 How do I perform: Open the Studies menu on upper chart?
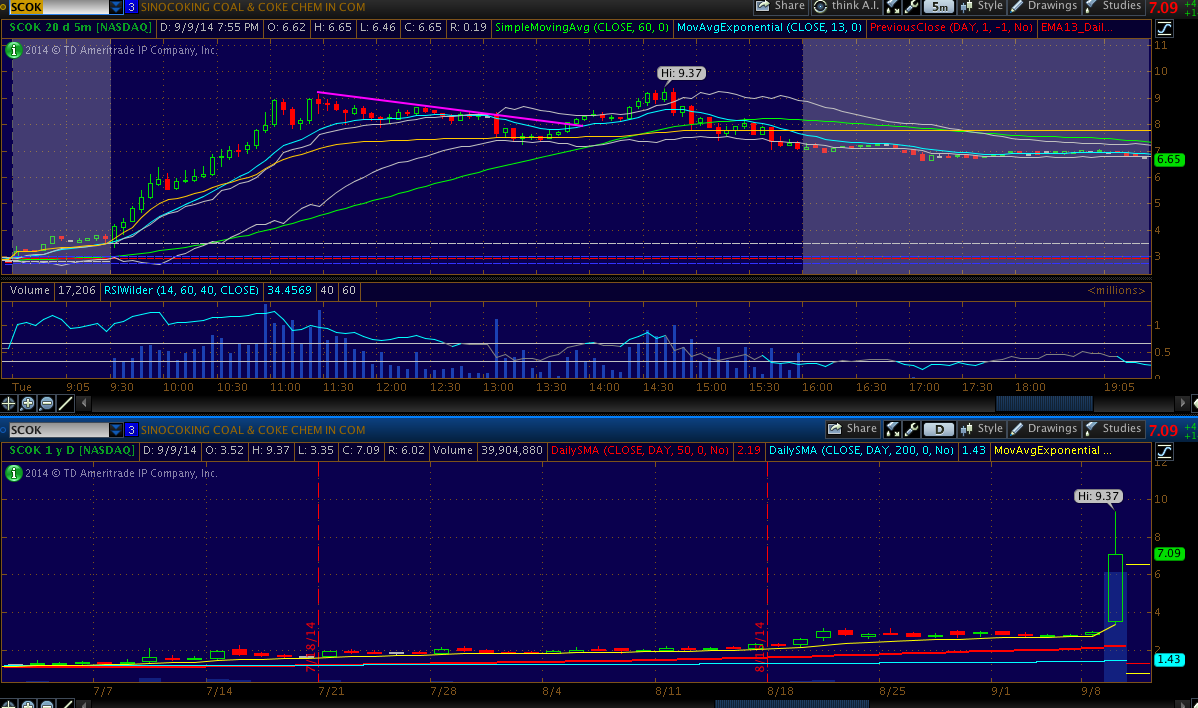[x=1113, y=6]
